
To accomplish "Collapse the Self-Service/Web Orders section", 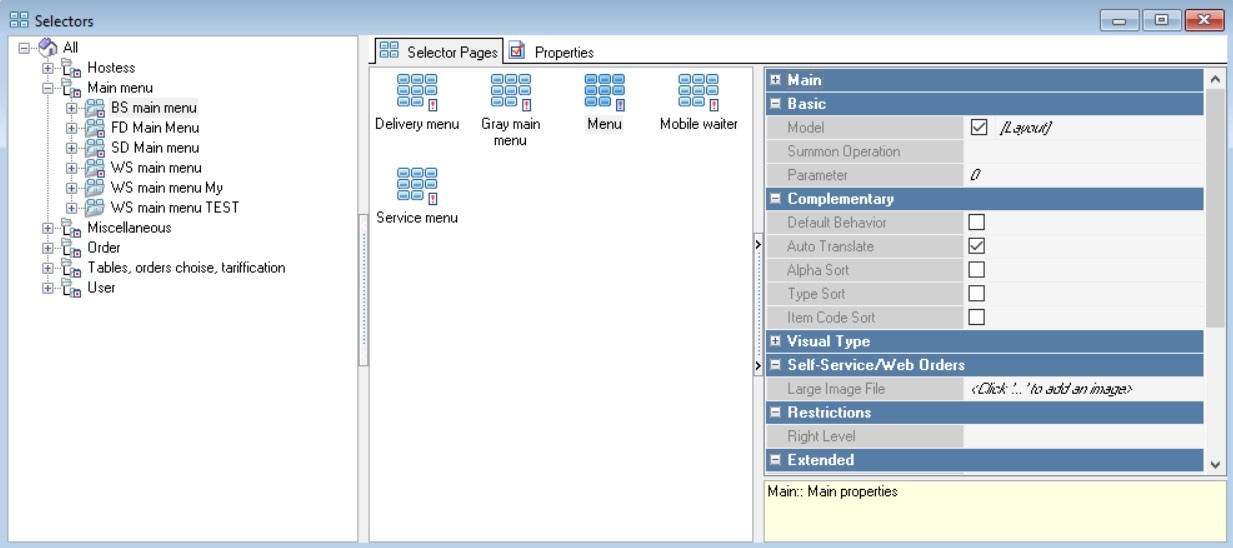I will pyautogui.click(x=775, y=365).
